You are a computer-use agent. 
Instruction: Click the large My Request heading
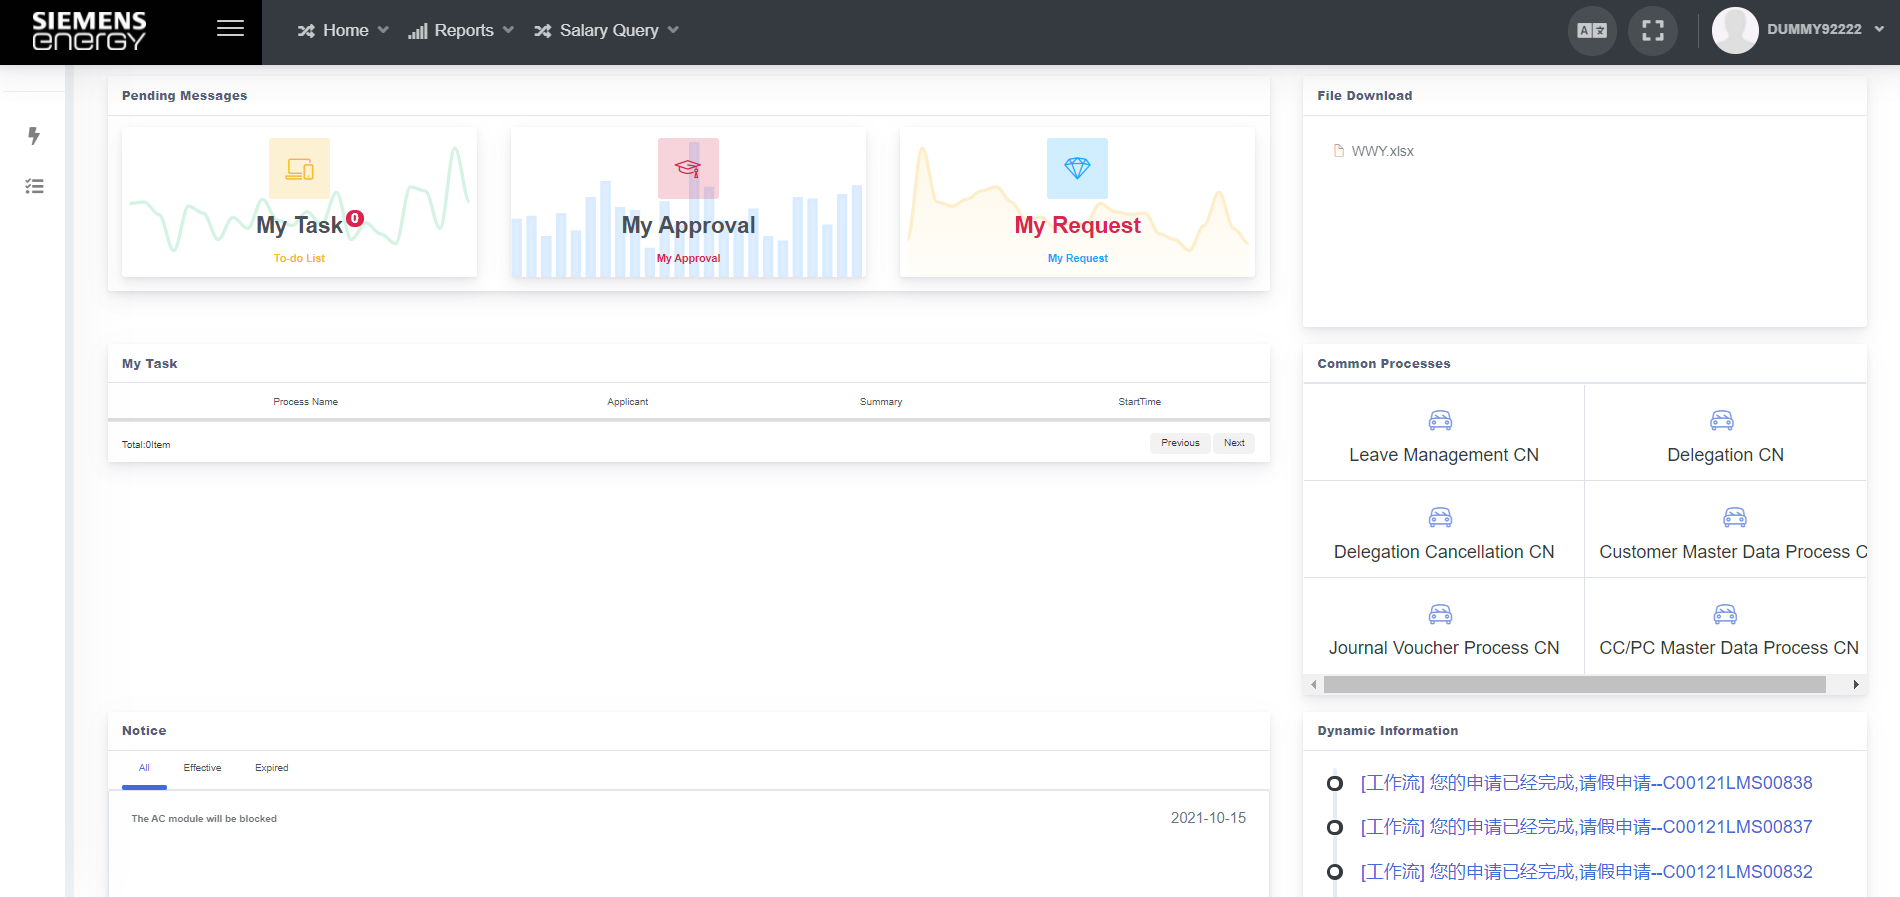click(1077, 225)
